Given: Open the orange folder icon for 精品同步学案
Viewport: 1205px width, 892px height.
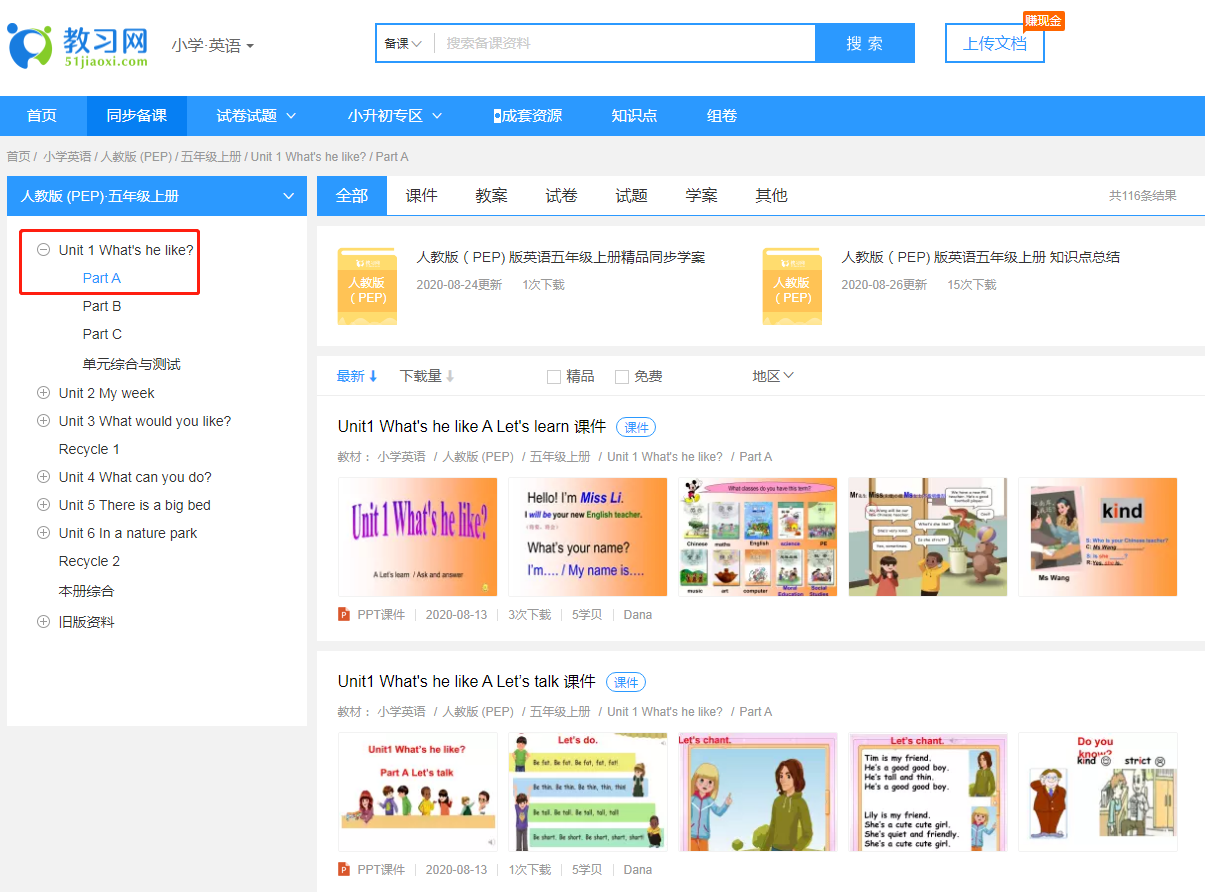Looking at the screenshot, I should 367,286.
